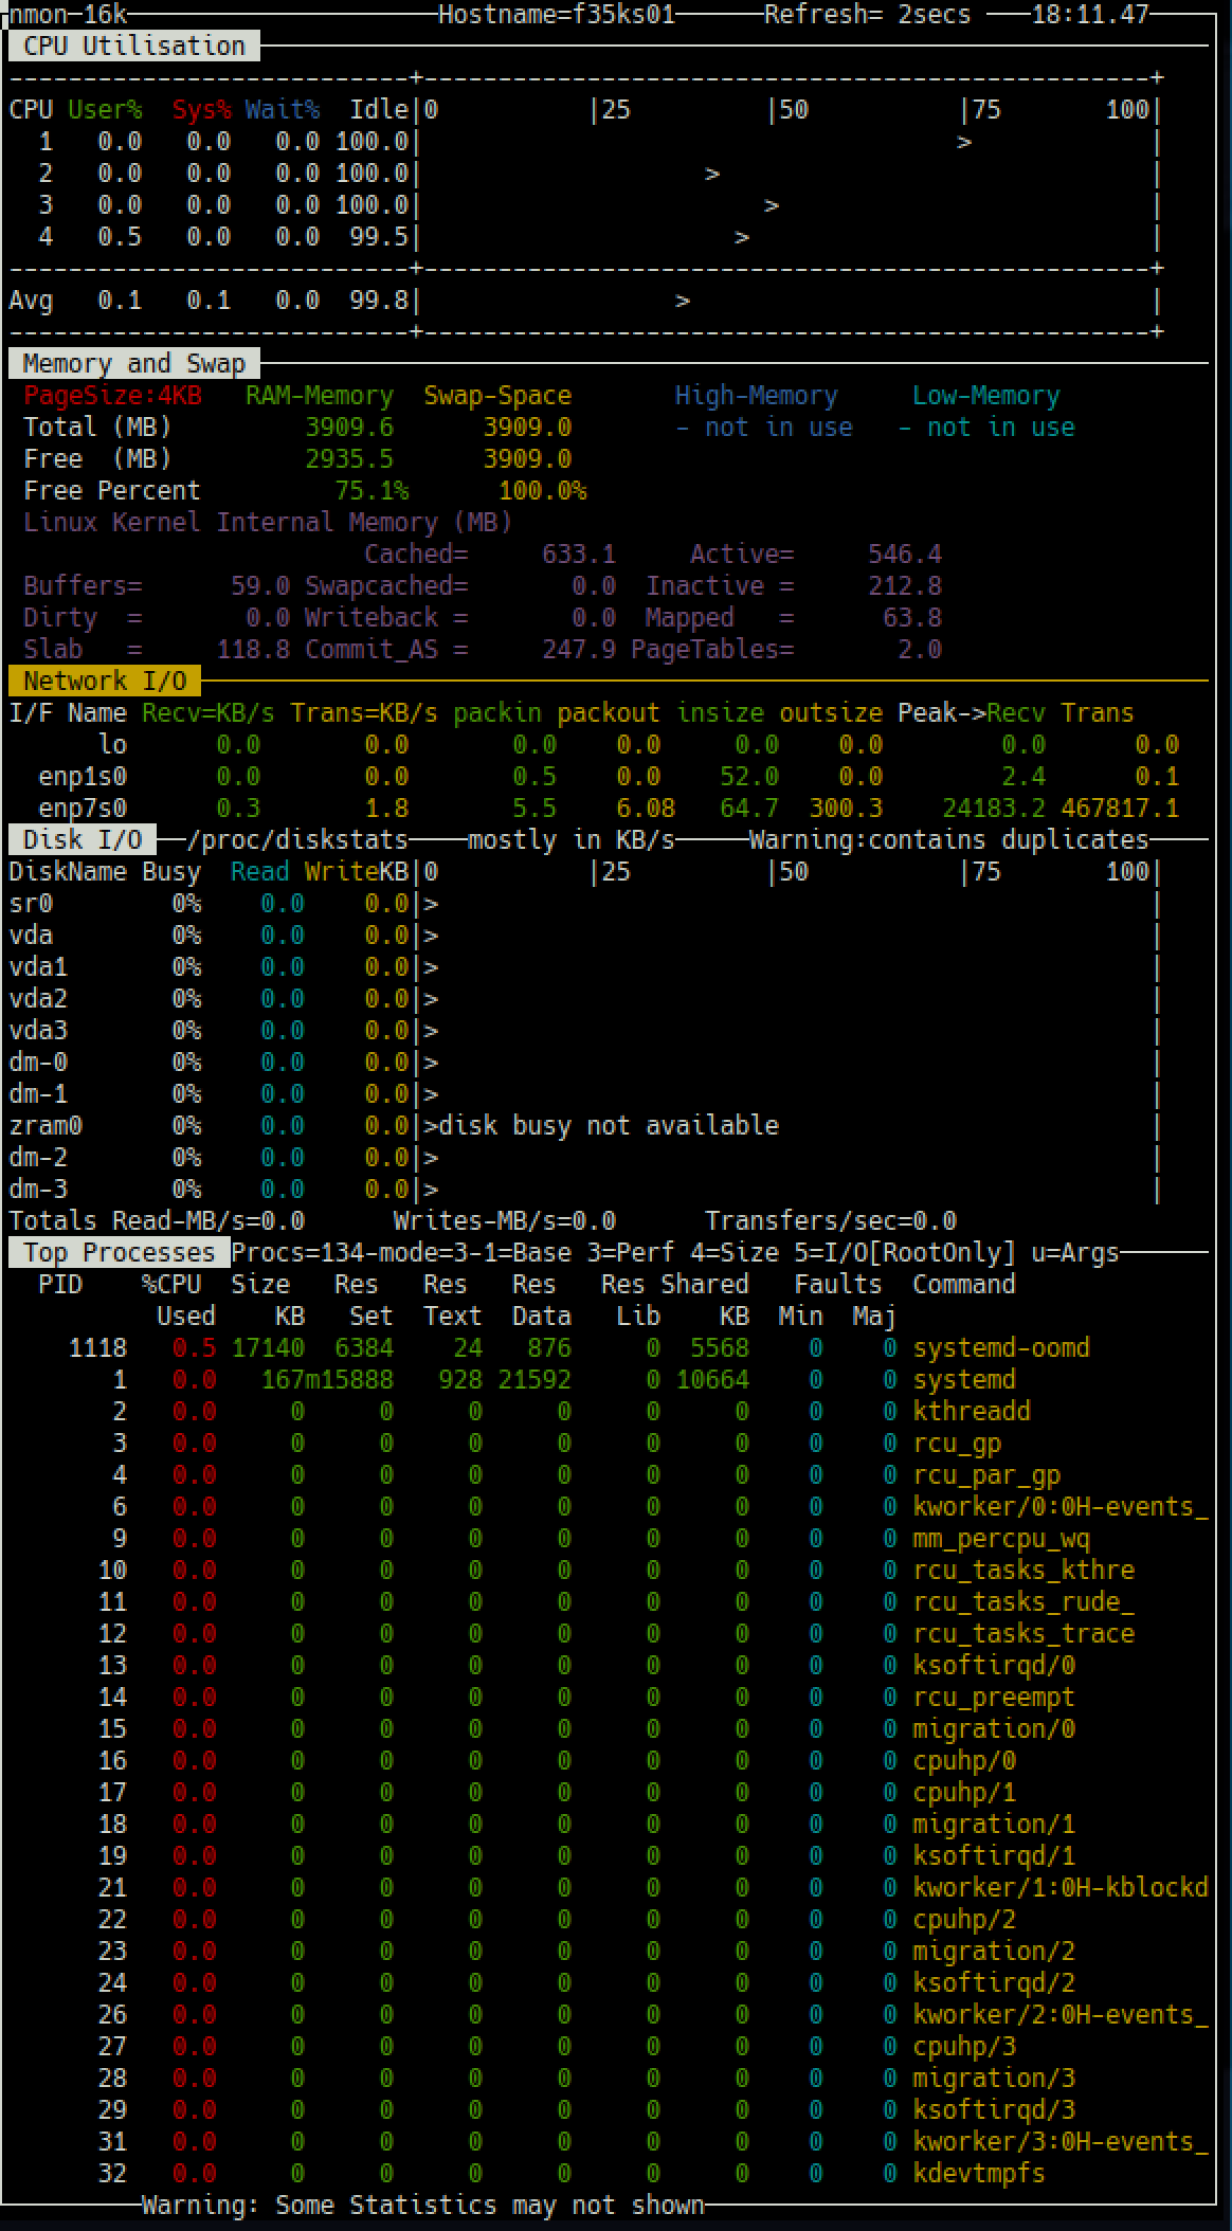The width and height of the screenshot is (1232, 2231).
Task: Click the Avg CPU bar marker
Action: click(682, 301)
